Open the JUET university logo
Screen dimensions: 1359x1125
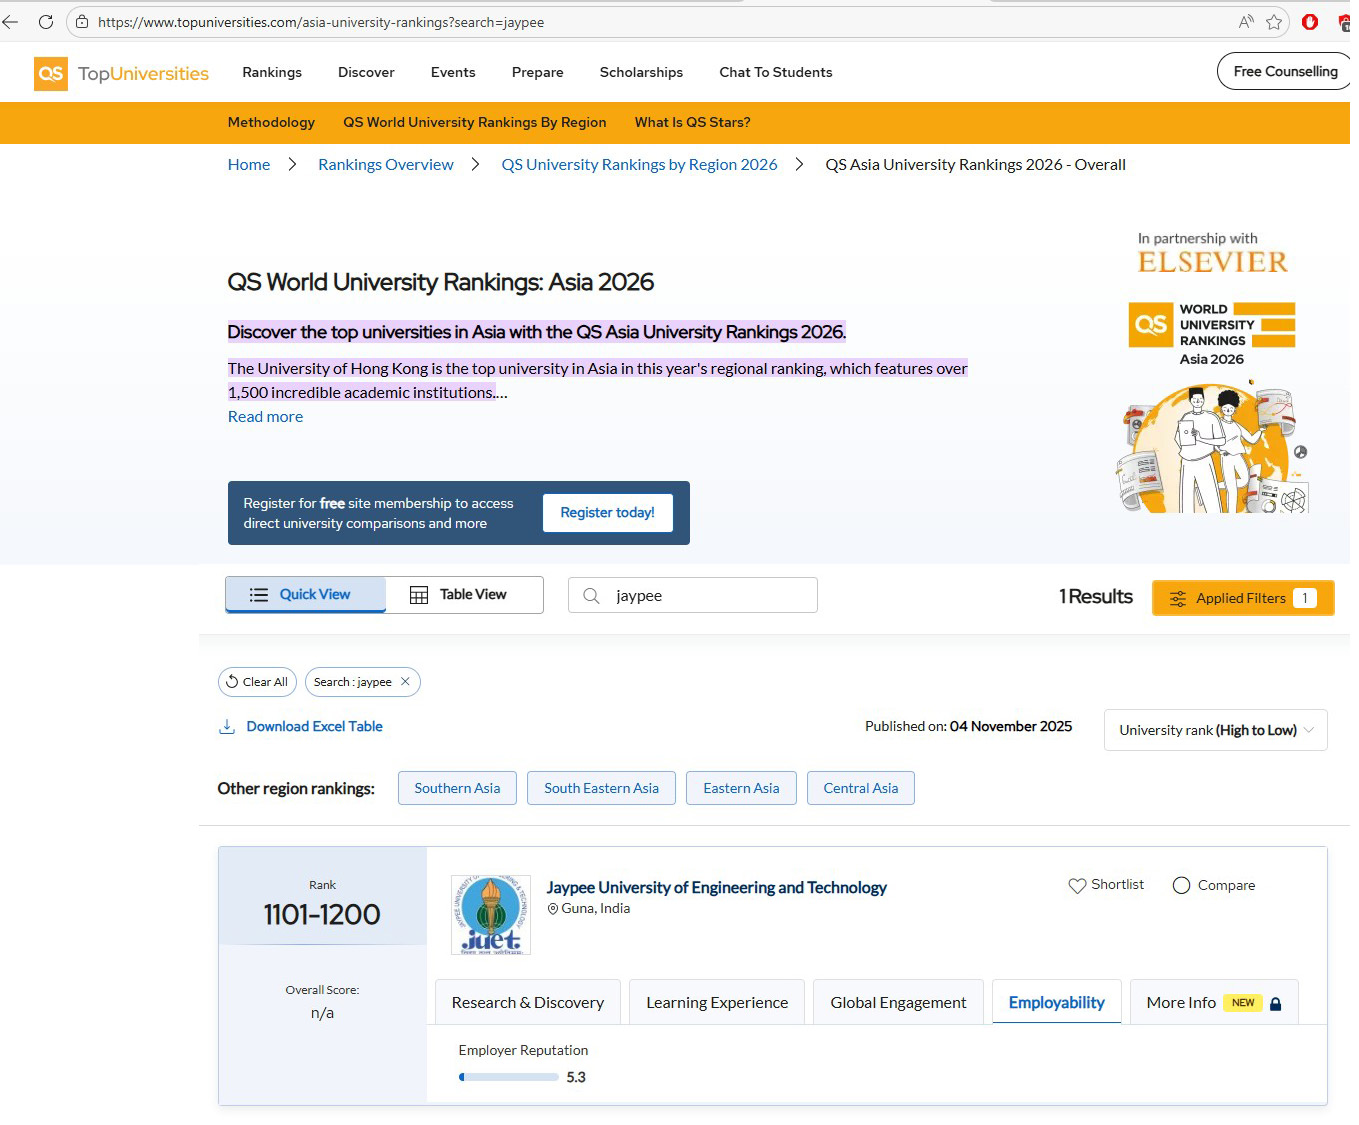[490, 915]
